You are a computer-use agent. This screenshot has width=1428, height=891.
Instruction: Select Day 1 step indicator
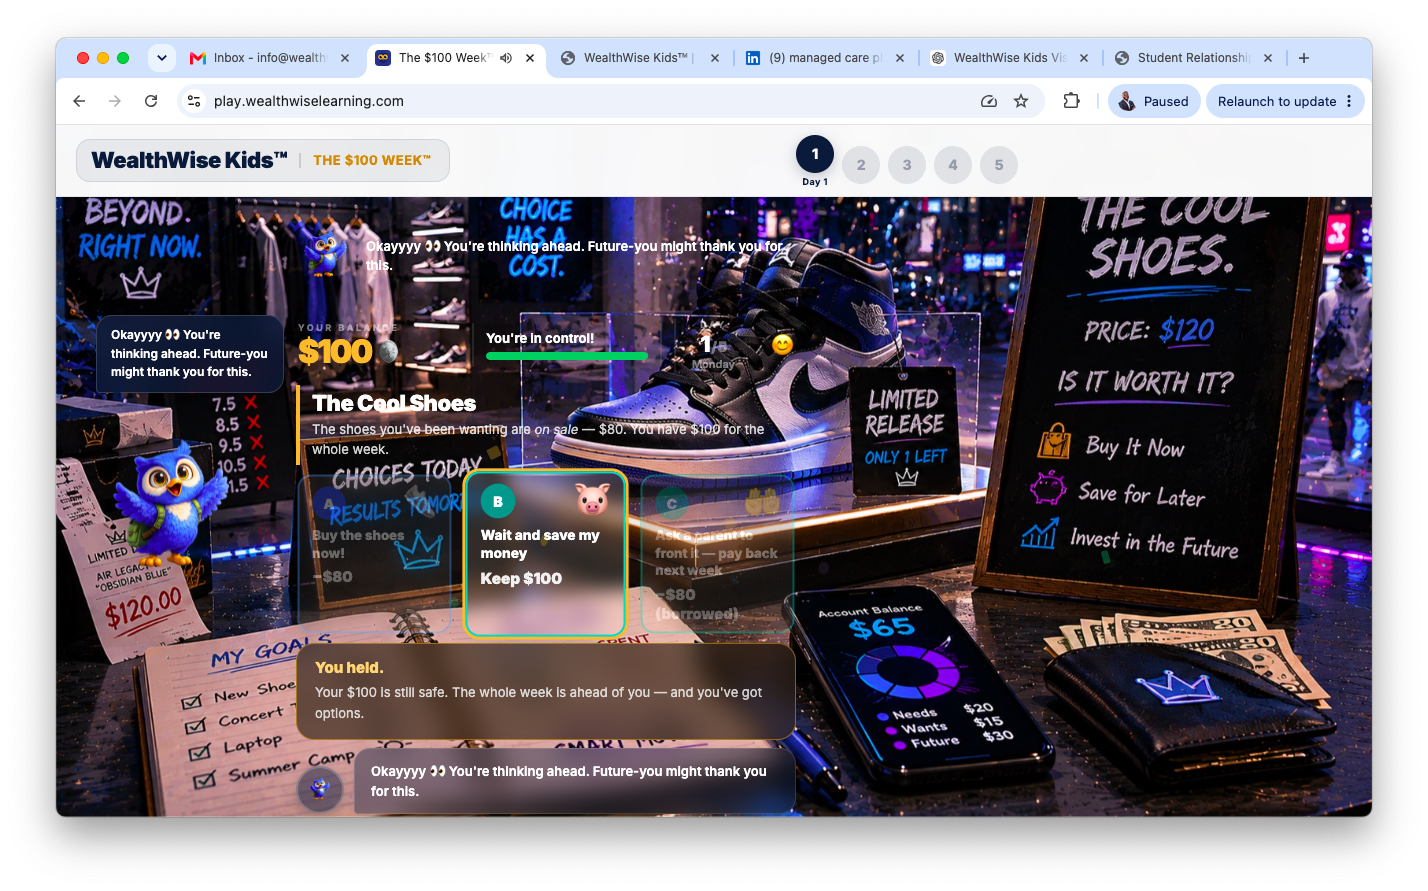tap(815, 154)
